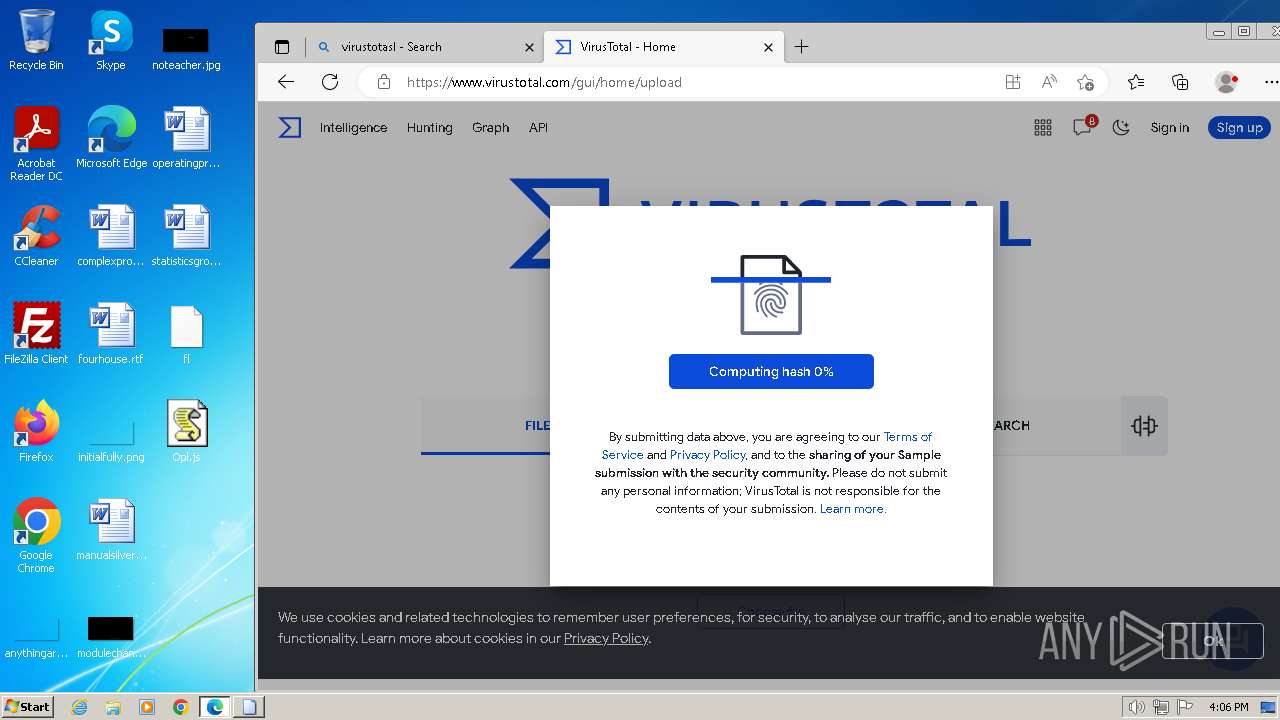Open the VirusTotal apps grid menu
Screen dimensions: 1280x720
[x=1043, y=127]
